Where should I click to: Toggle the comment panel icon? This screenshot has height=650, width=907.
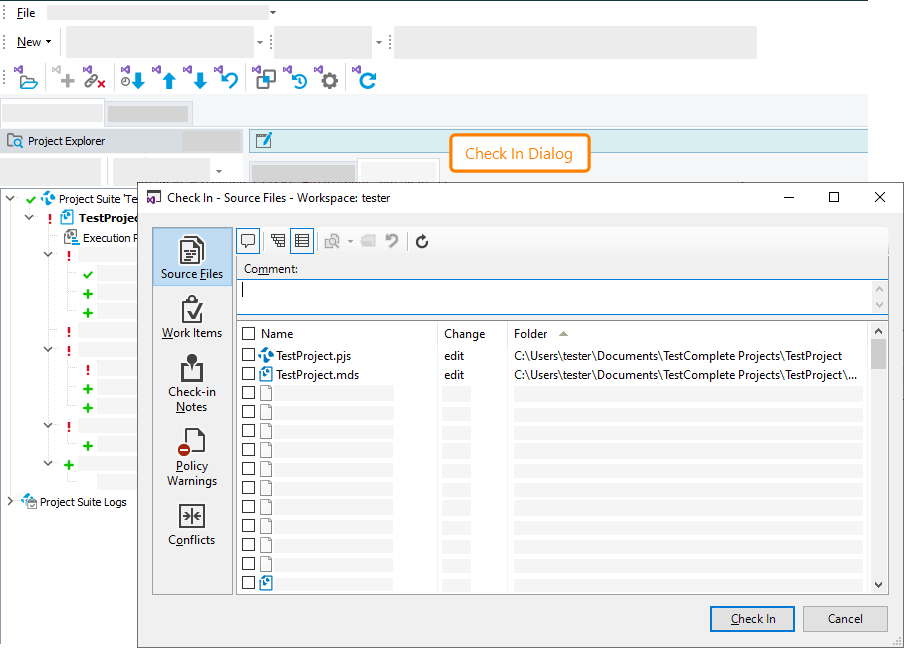point(248,240)
